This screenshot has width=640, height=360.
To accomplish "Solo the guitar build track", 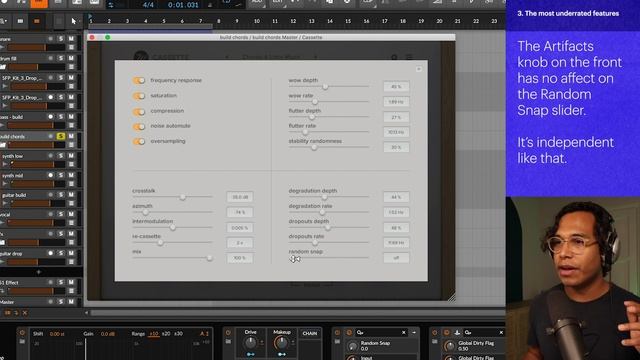I will point(60,195).
